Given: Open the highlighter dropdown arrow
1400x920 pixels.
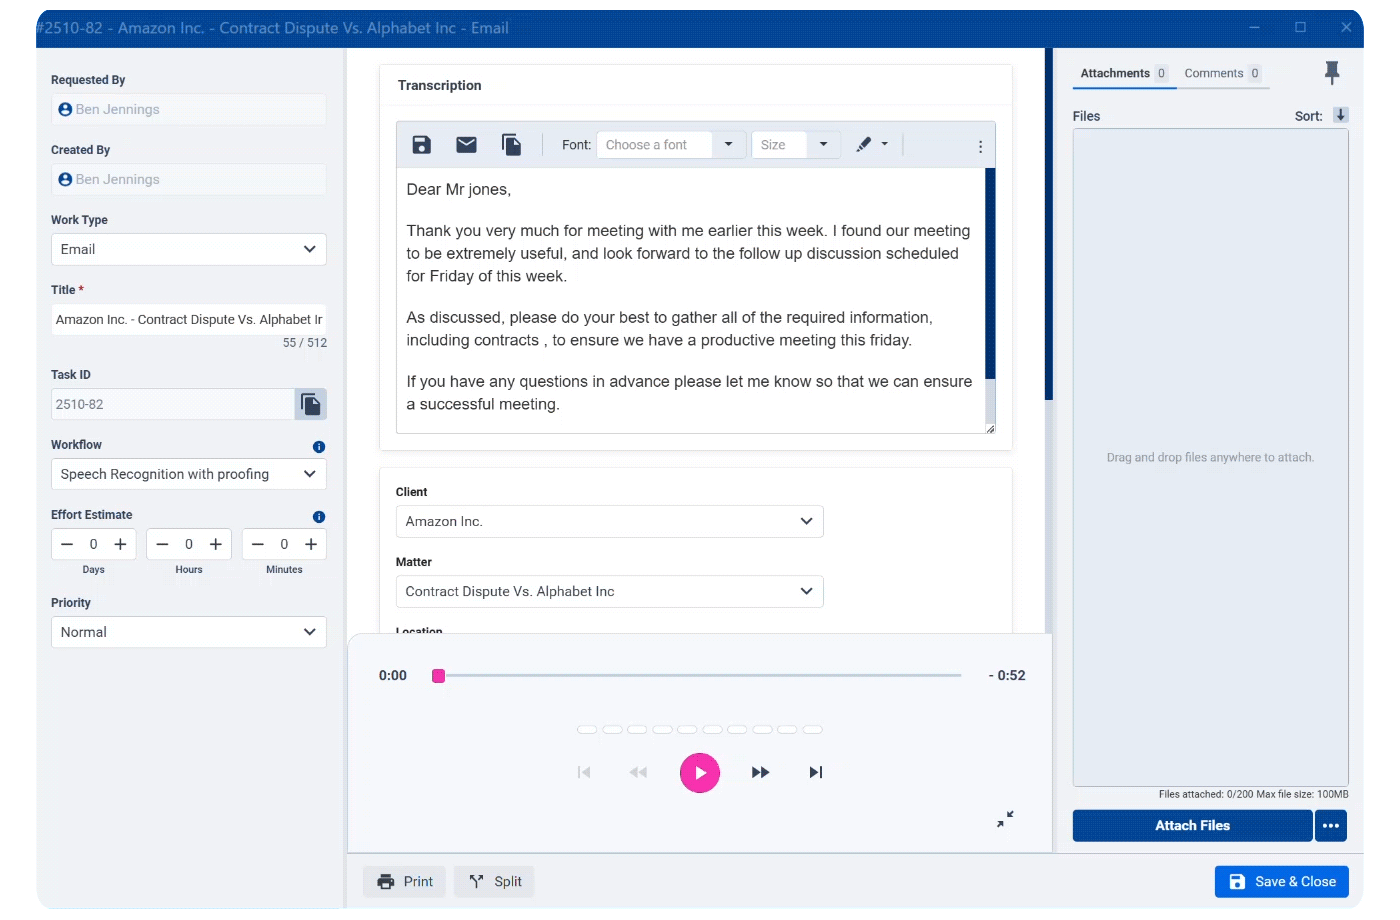Looking at the screenshot, I should pyautogui.click(x=885, y=144).
